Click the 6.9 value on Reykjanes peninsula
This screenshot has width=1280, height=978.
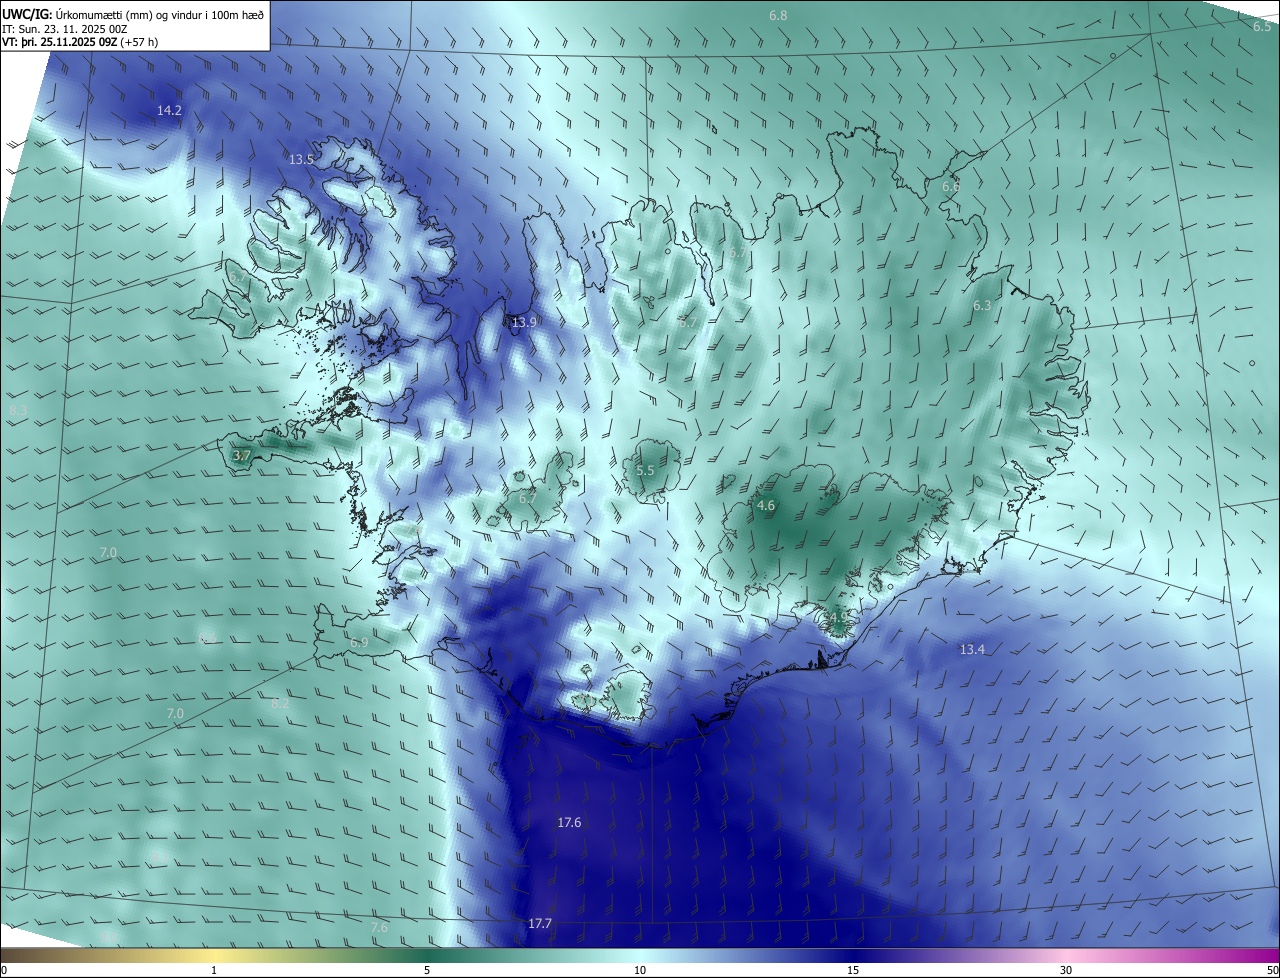(359, 642)
